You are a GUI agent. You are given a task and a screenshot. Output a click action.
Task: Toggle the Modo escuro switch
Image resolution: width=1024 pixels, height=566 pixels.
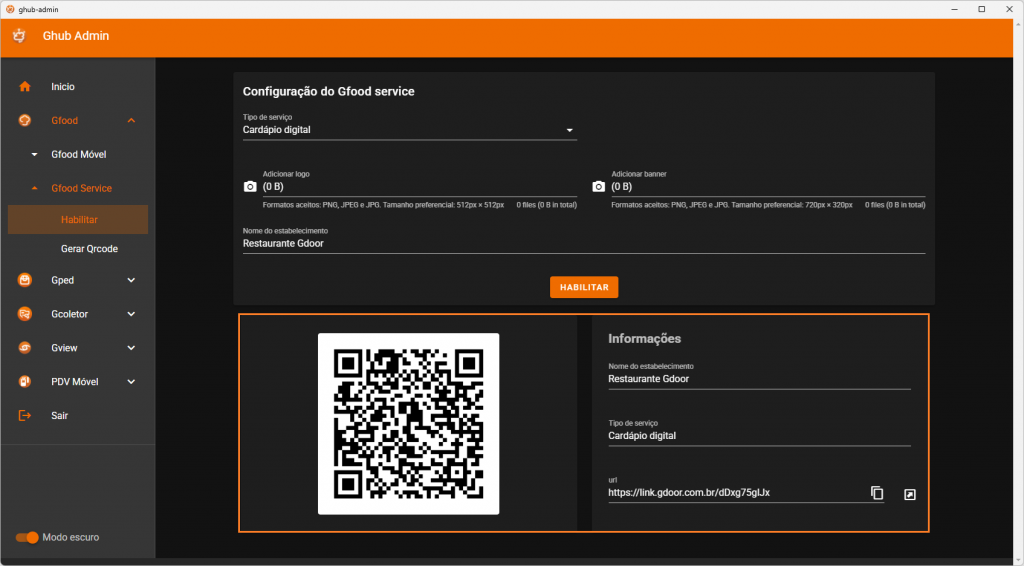(27, 537)
